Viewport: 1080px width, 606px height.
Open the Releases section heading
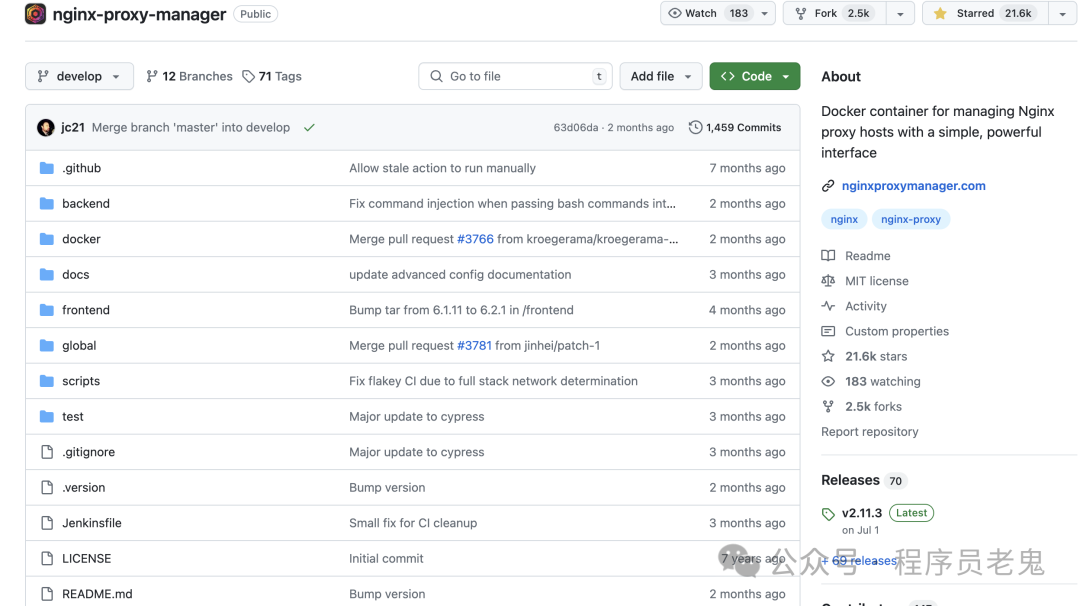click(850, 480)
